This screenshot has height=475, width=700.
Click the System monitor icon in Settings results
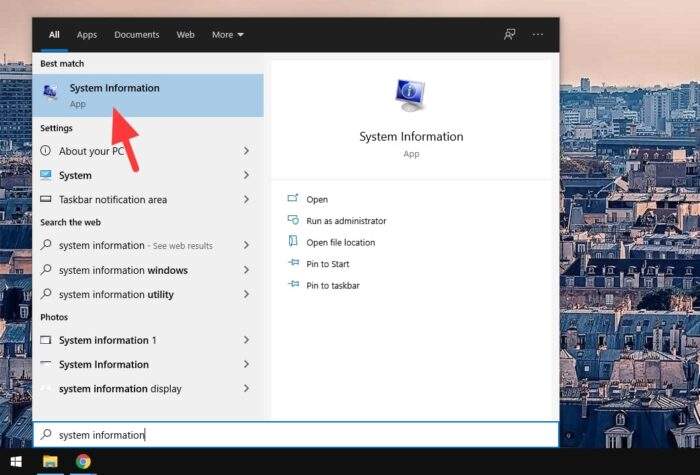(x=46, y=175)
